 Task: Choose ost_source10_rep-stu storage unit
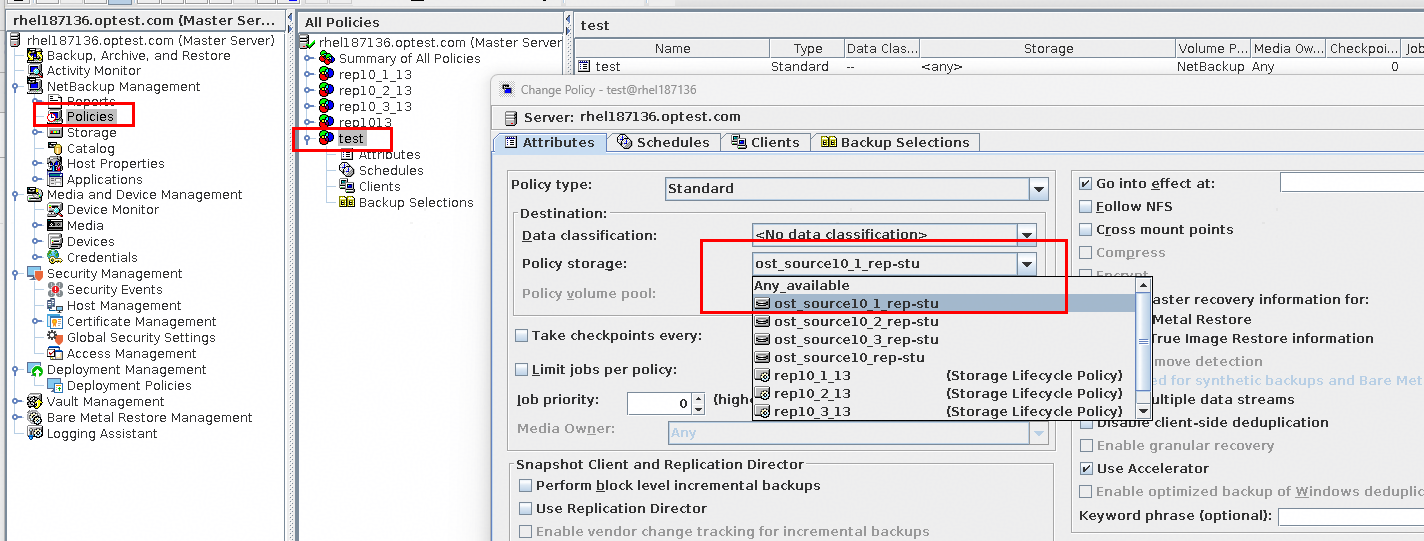click(x=944, y=358)
